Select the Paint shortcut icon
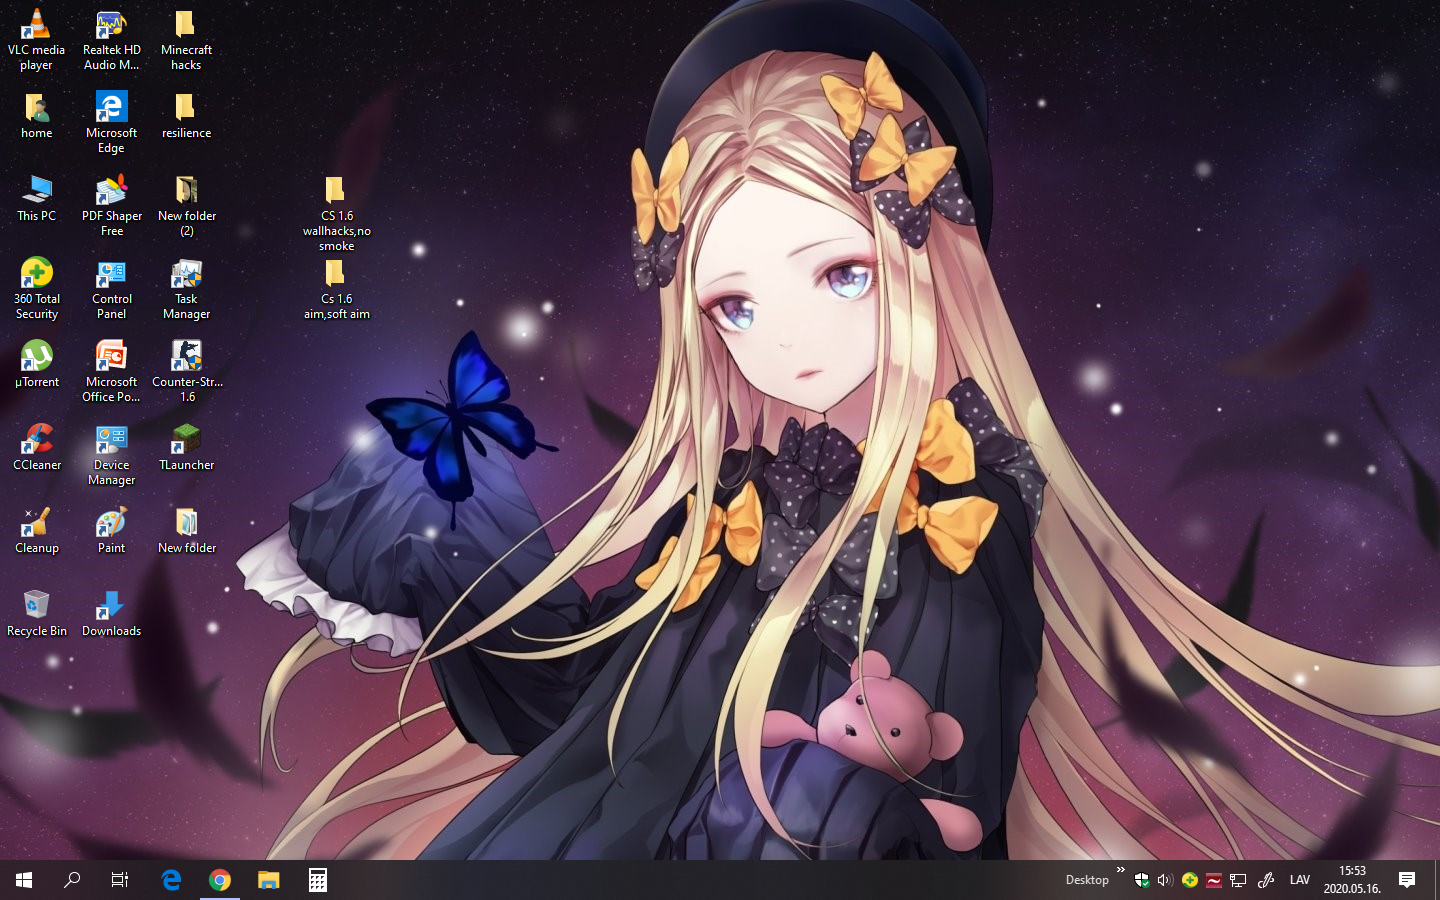 tap(111, 531)
